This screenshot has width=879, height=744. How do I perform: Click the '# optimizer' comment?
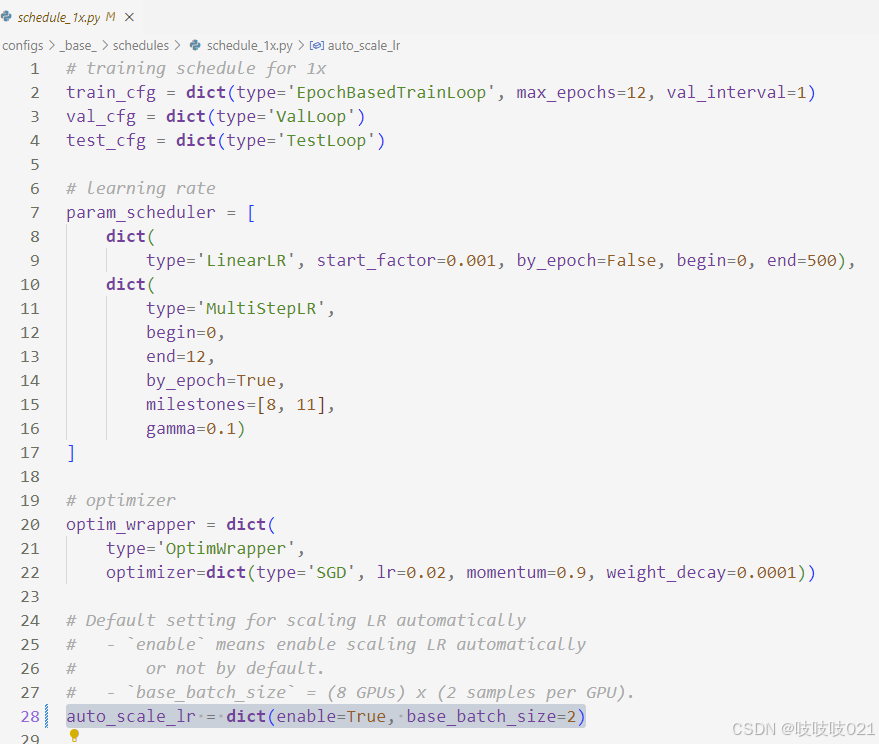click(121, 500)
